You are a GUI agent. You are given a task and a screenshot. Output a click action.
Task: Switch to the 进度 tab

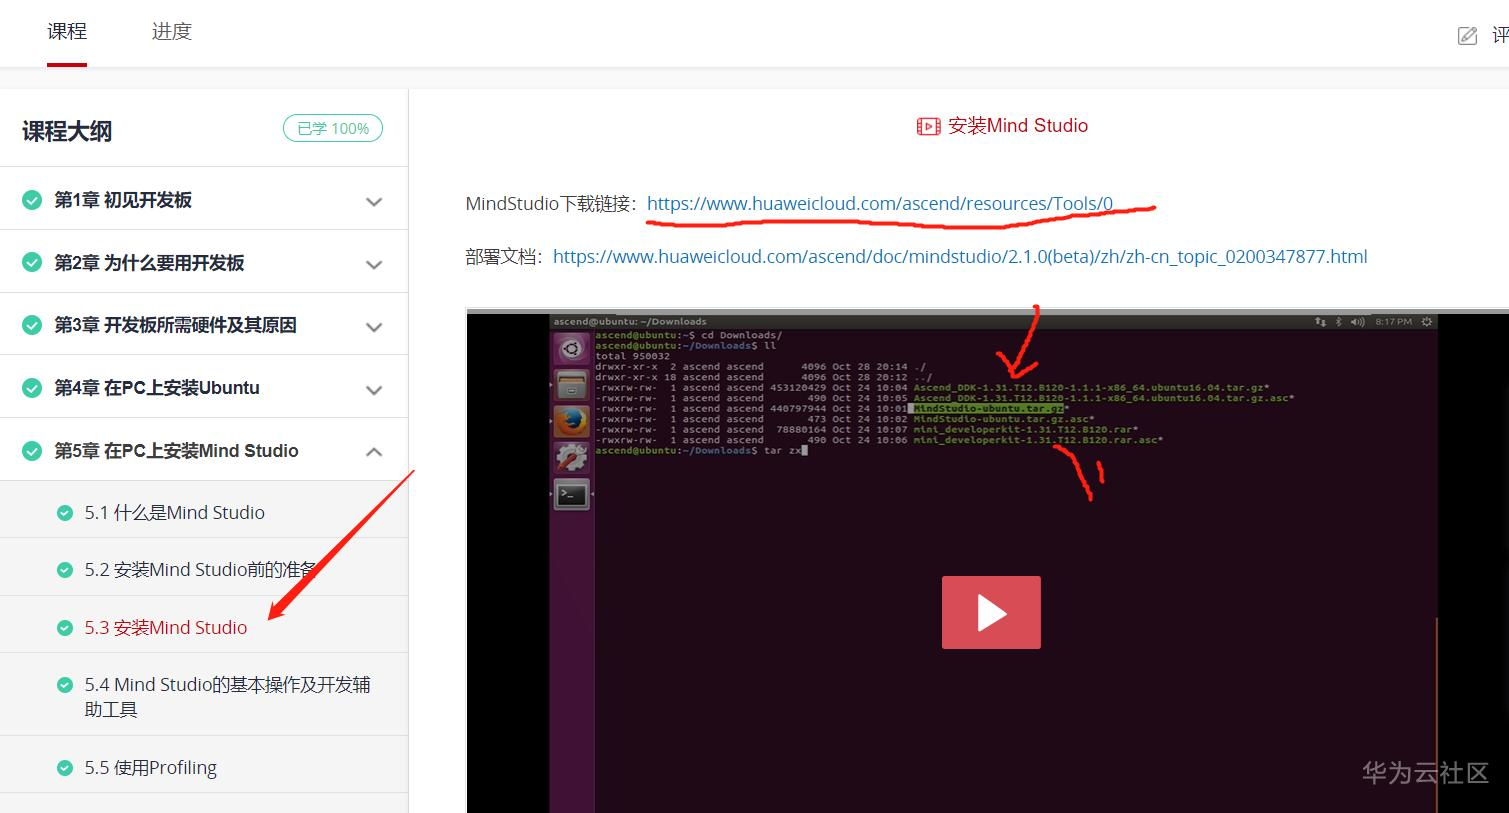(172, 32)
